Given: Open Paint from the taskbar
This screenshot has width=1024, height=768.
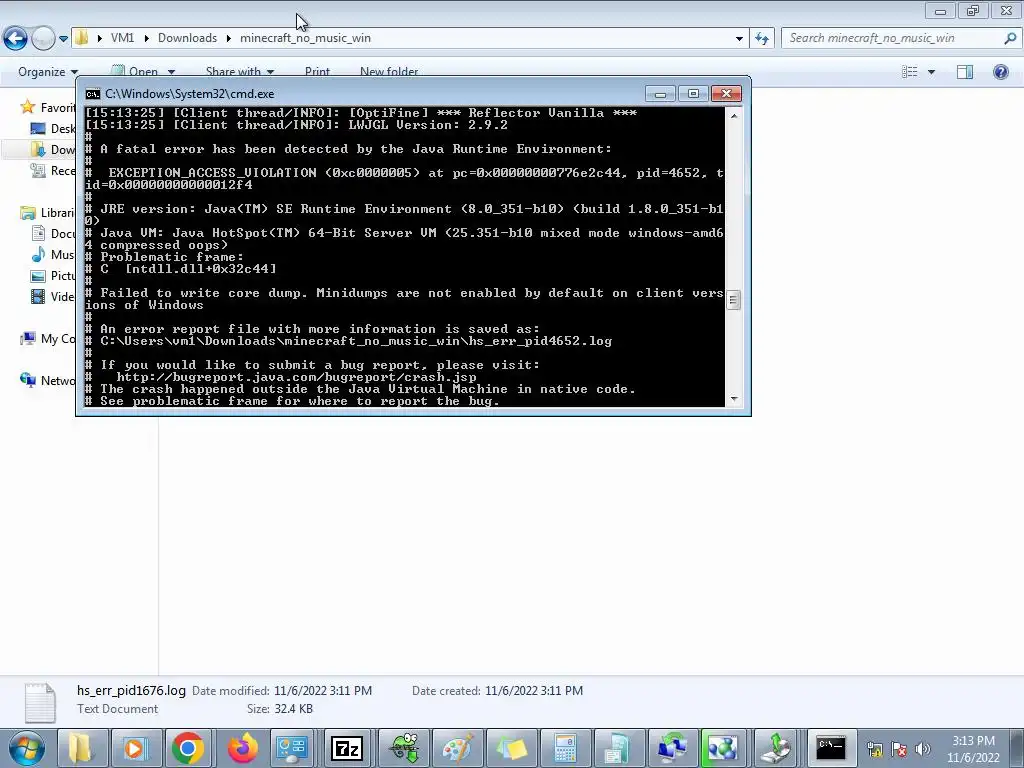Looking at the screenshot, I should pos(458,748).
